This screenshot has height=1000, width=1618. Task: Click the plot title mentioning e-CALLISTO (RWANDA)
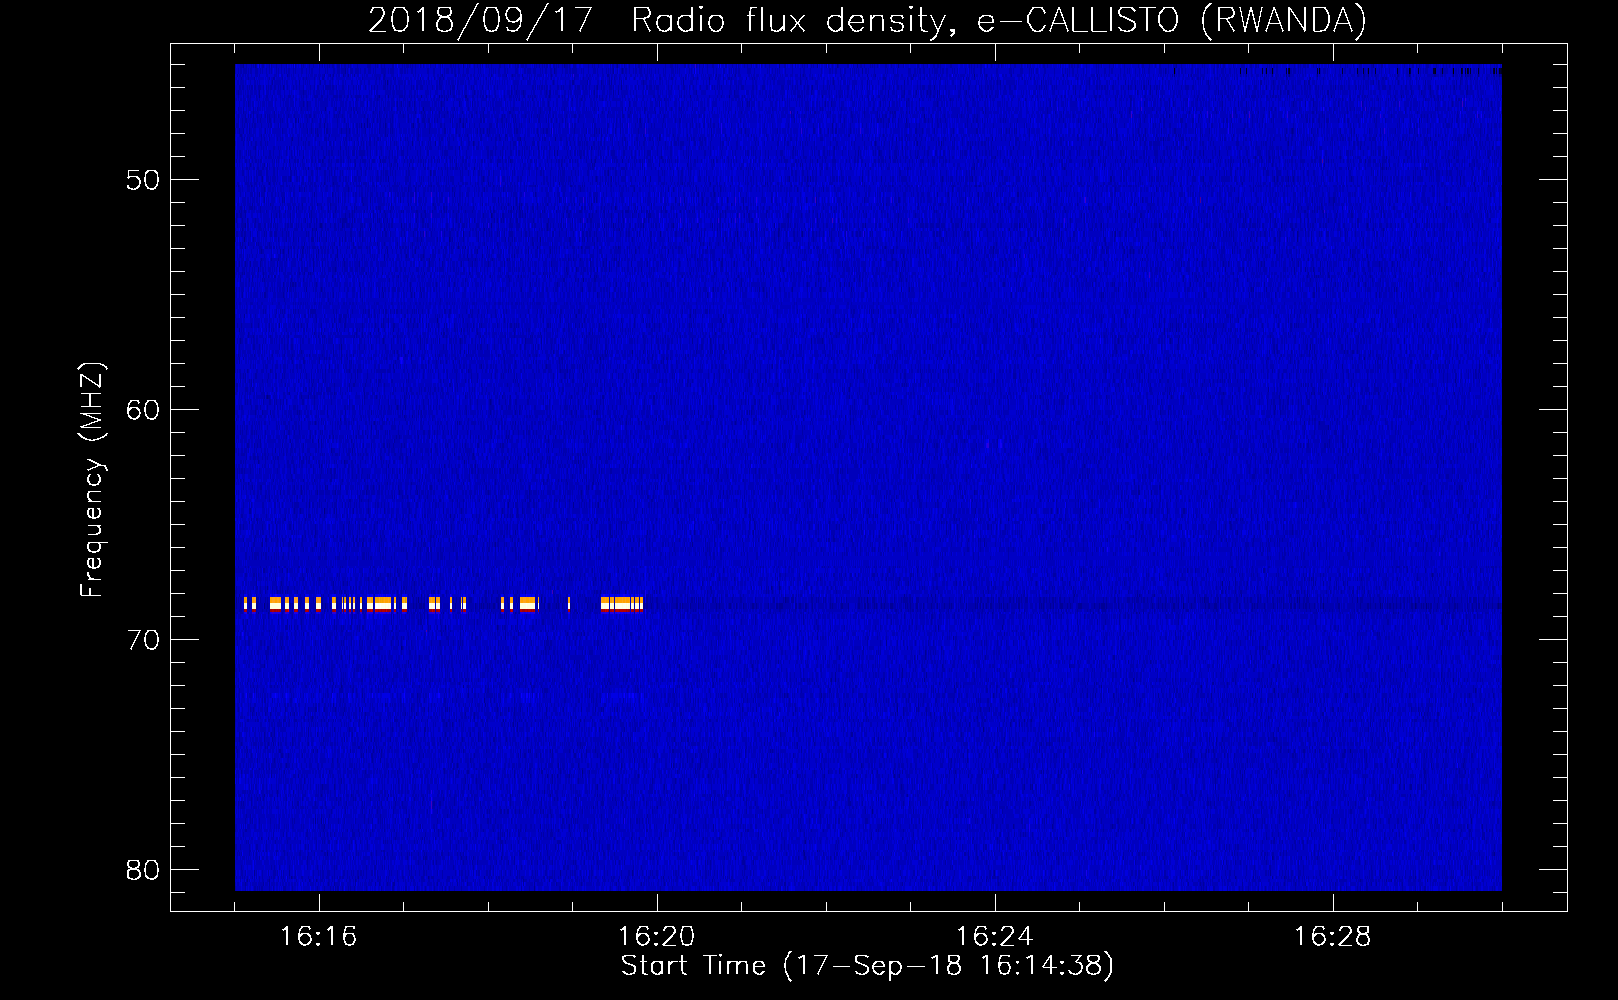pyautogui.click(x=867, y=21)
